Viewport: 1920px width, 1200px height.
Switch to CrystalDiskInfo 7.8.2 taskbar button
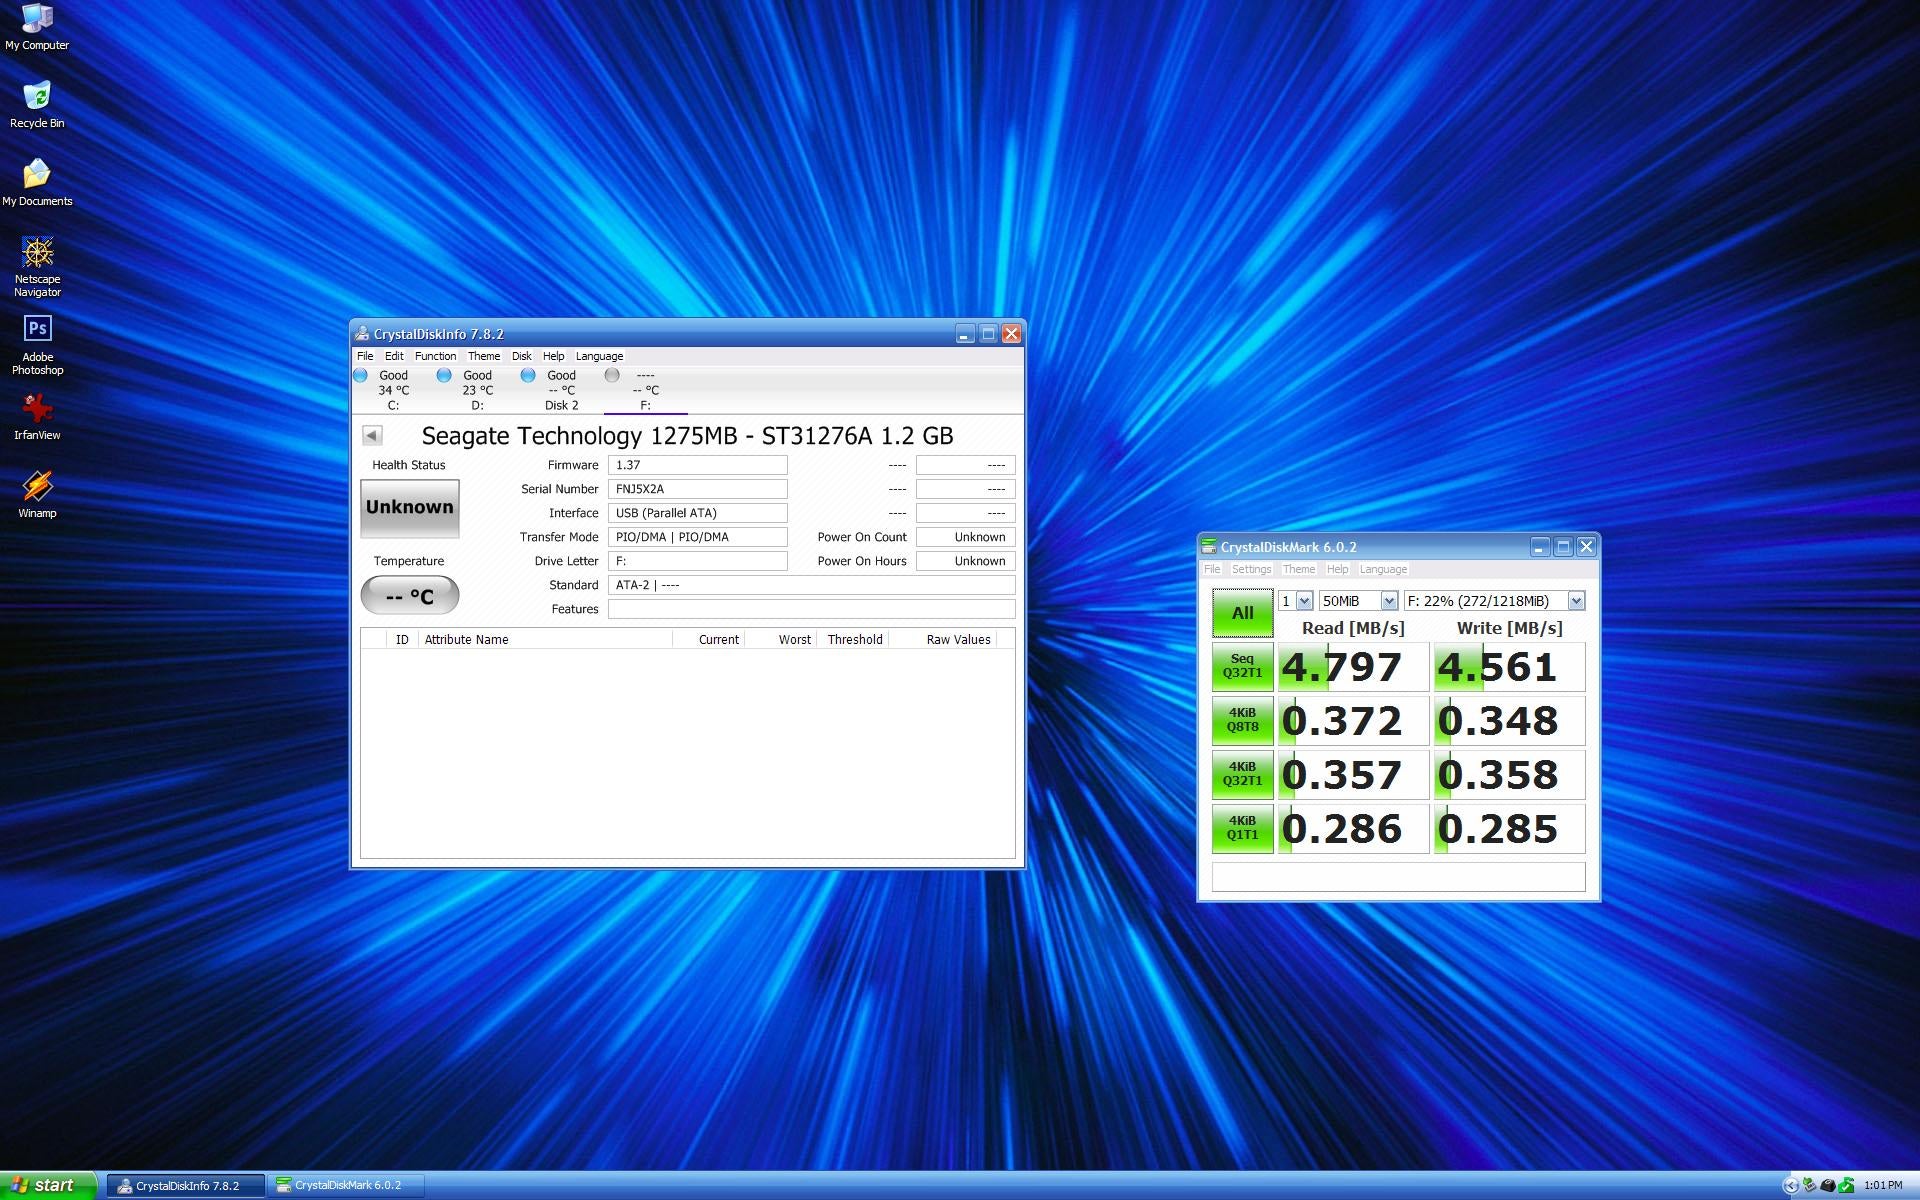click(186, 1186)
